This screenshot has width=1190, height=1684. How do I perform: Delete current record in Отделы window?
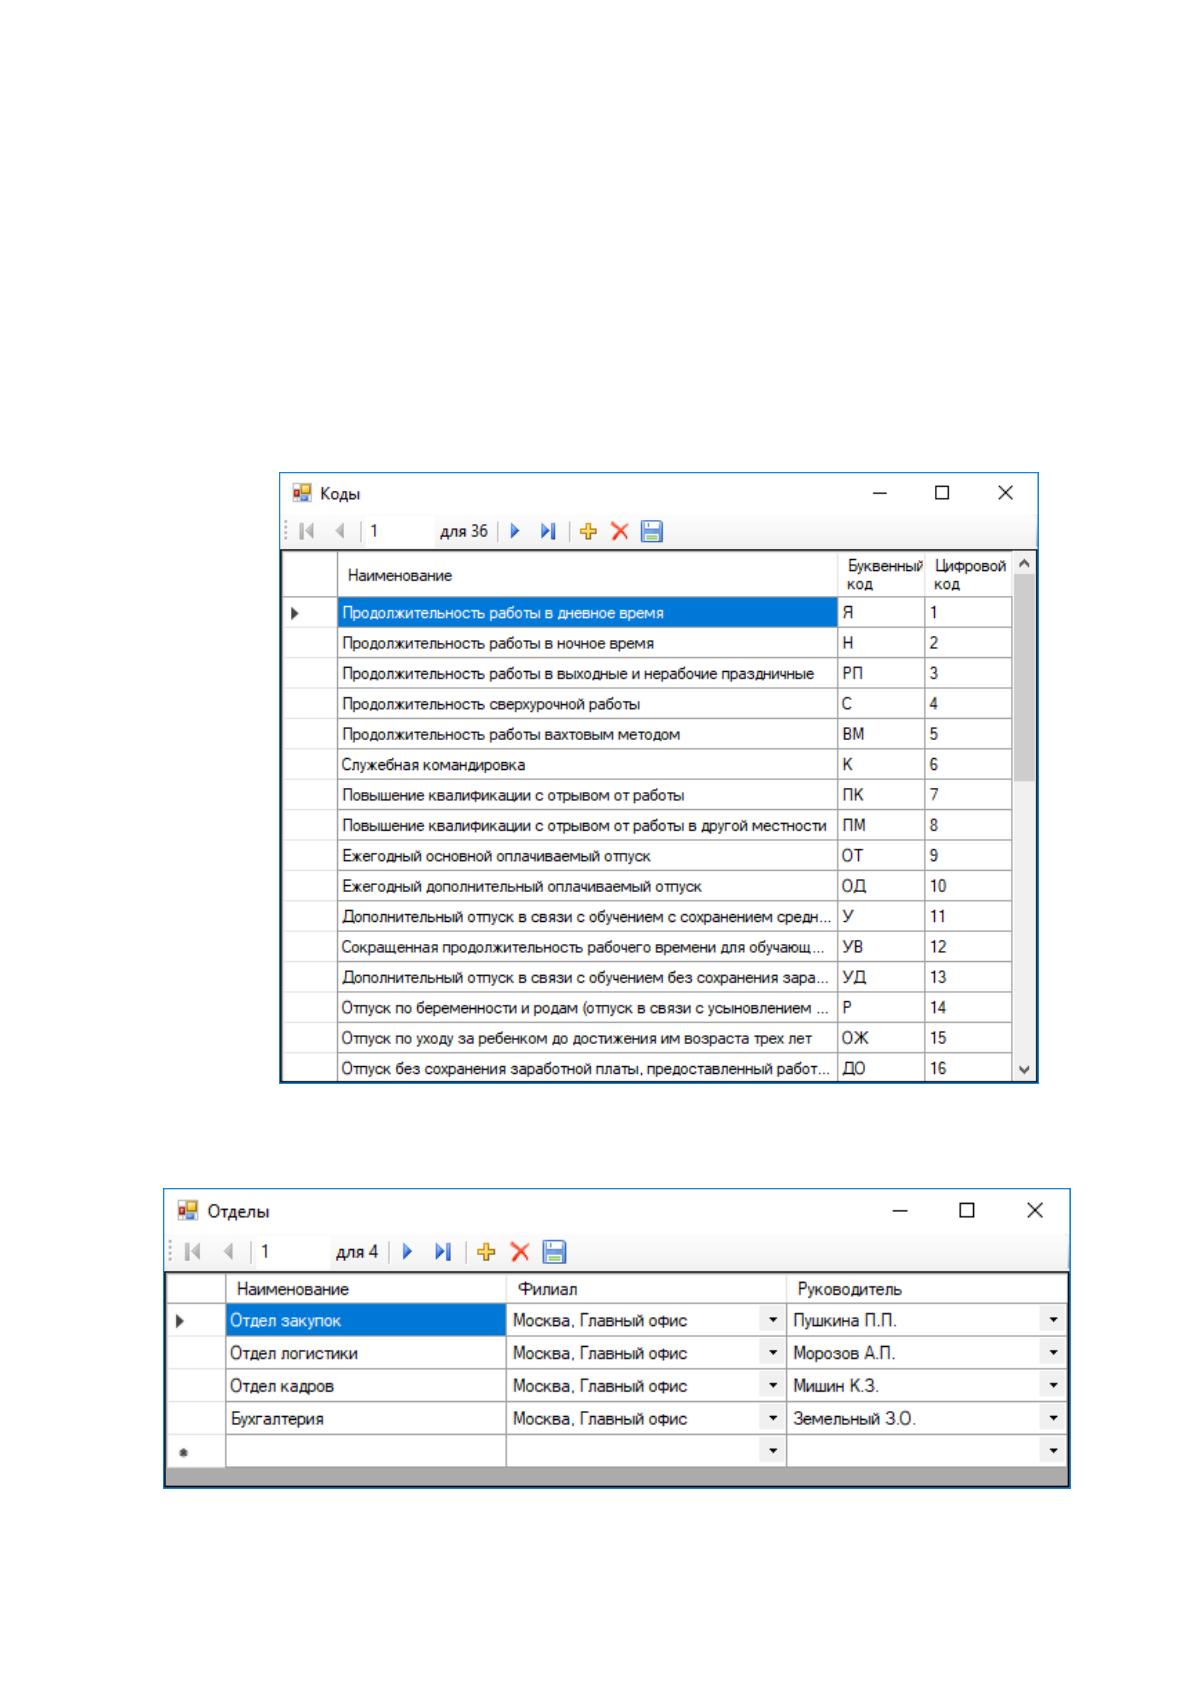click(520, 1251)
